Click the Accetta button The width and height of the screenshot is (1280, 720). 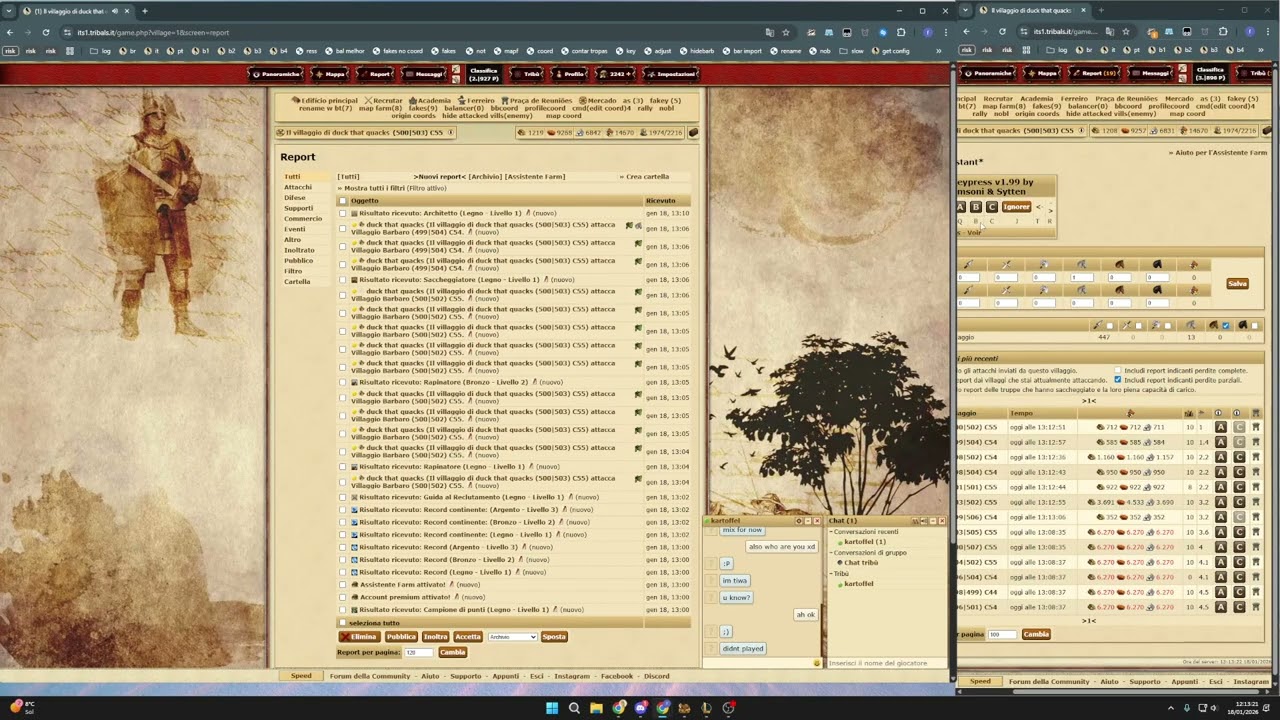468,637
